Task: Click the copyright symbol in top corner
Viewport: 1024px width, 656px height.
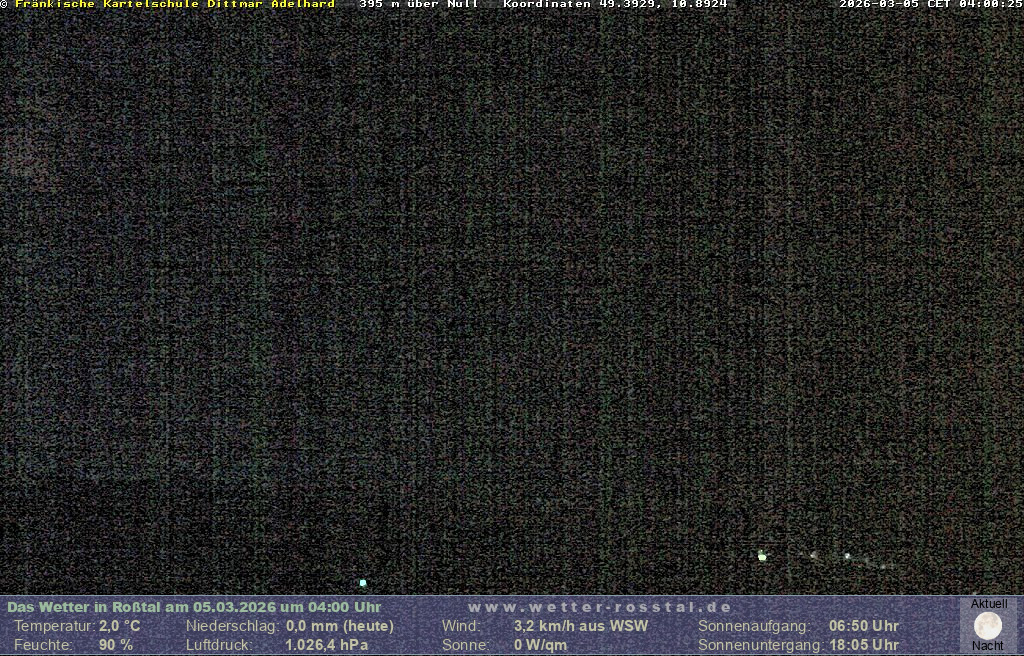Action: [4, 5]
